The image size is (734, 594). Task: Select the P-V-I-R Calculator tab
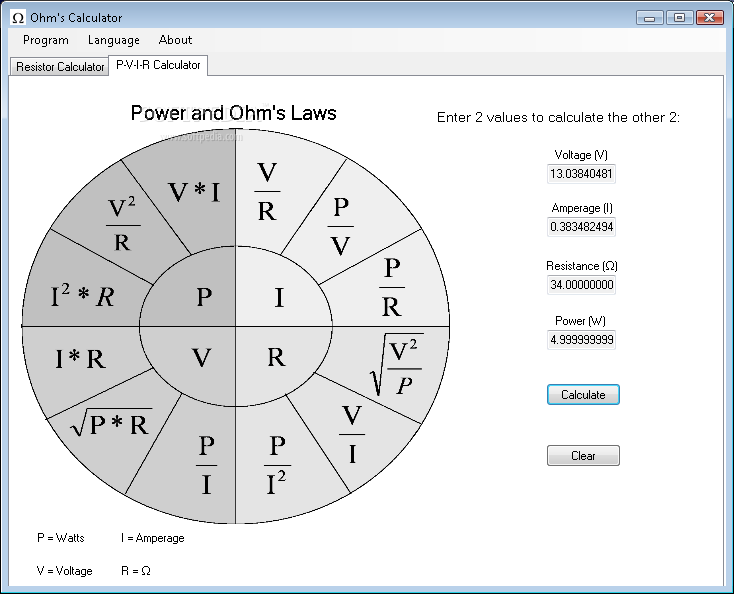[x=158, y=65]
